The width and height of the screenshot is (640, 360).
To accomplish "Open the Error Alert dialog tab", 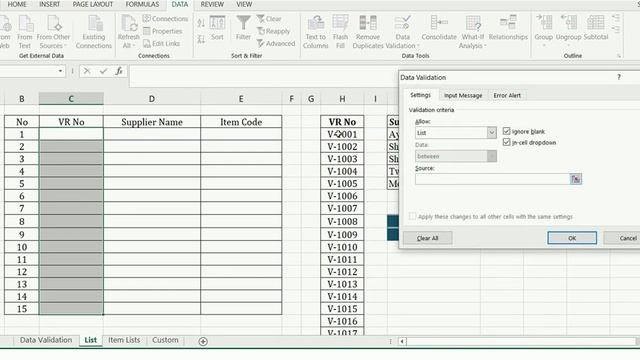I will [x=507, y=96].
